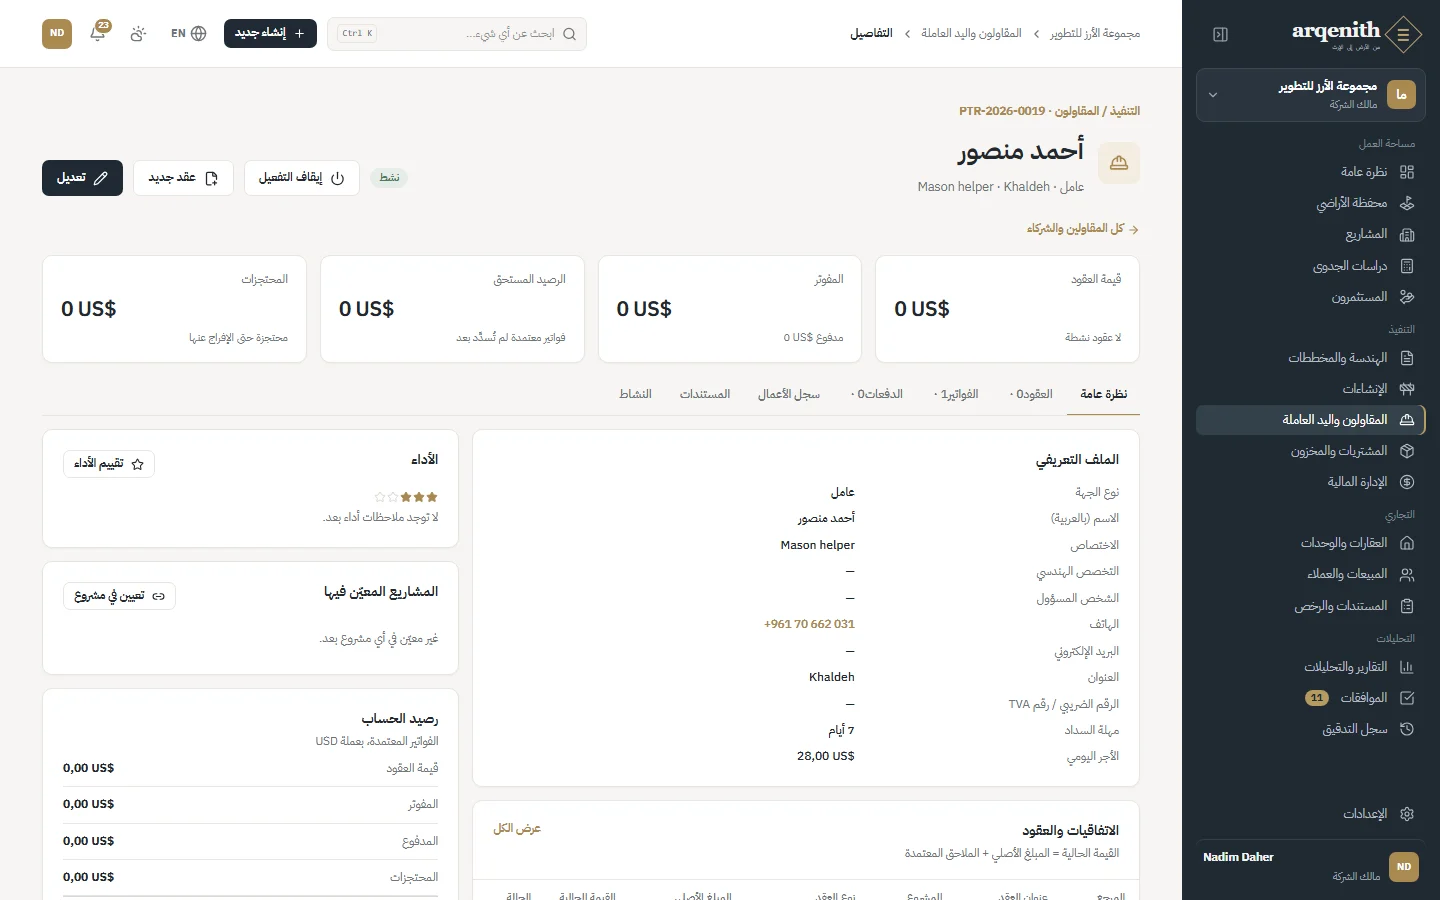Click المقاولون واليد العاملة breadcrumb
This screenshot has width=1440, height=900.
pyautogui.click(x=971, y=34)
